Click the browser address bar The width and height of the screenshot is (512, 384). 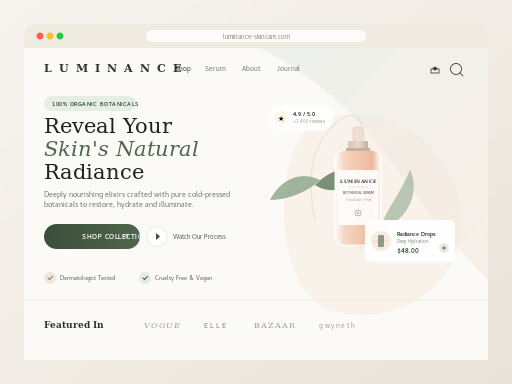256,36
